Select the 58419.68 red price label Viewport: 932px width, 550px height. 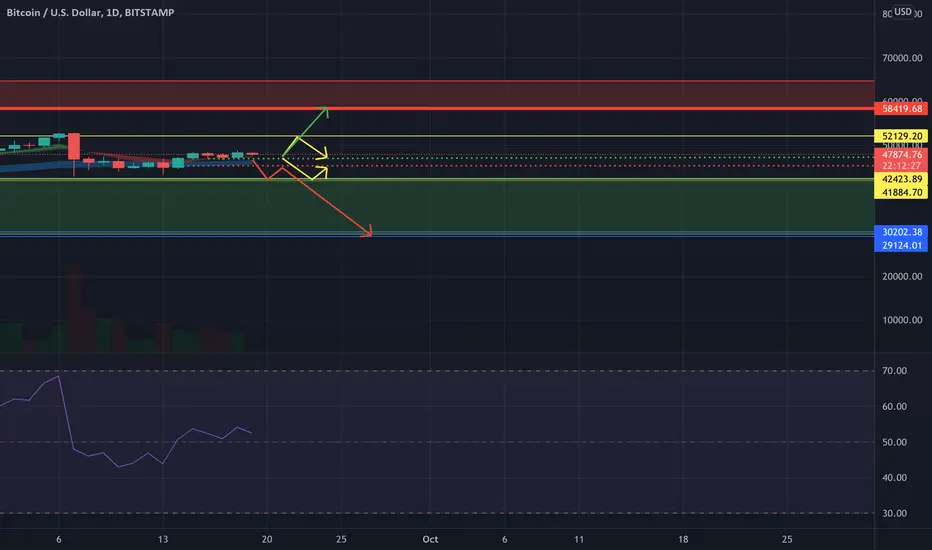point(901,109)
